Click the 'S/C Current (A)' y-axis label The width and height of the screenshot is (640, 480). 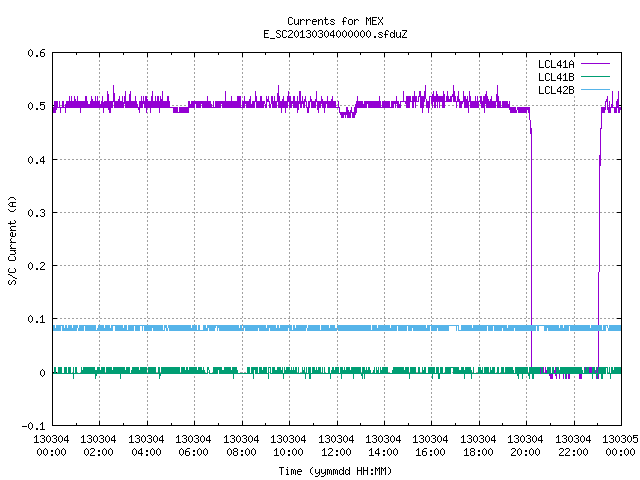(13, 241)
